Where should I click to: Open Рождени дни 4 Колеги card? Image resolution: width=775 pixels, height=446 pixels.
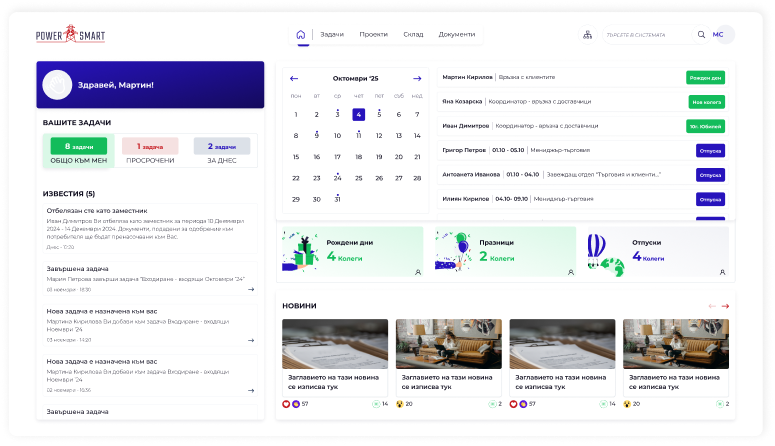(x=352, y=251)
